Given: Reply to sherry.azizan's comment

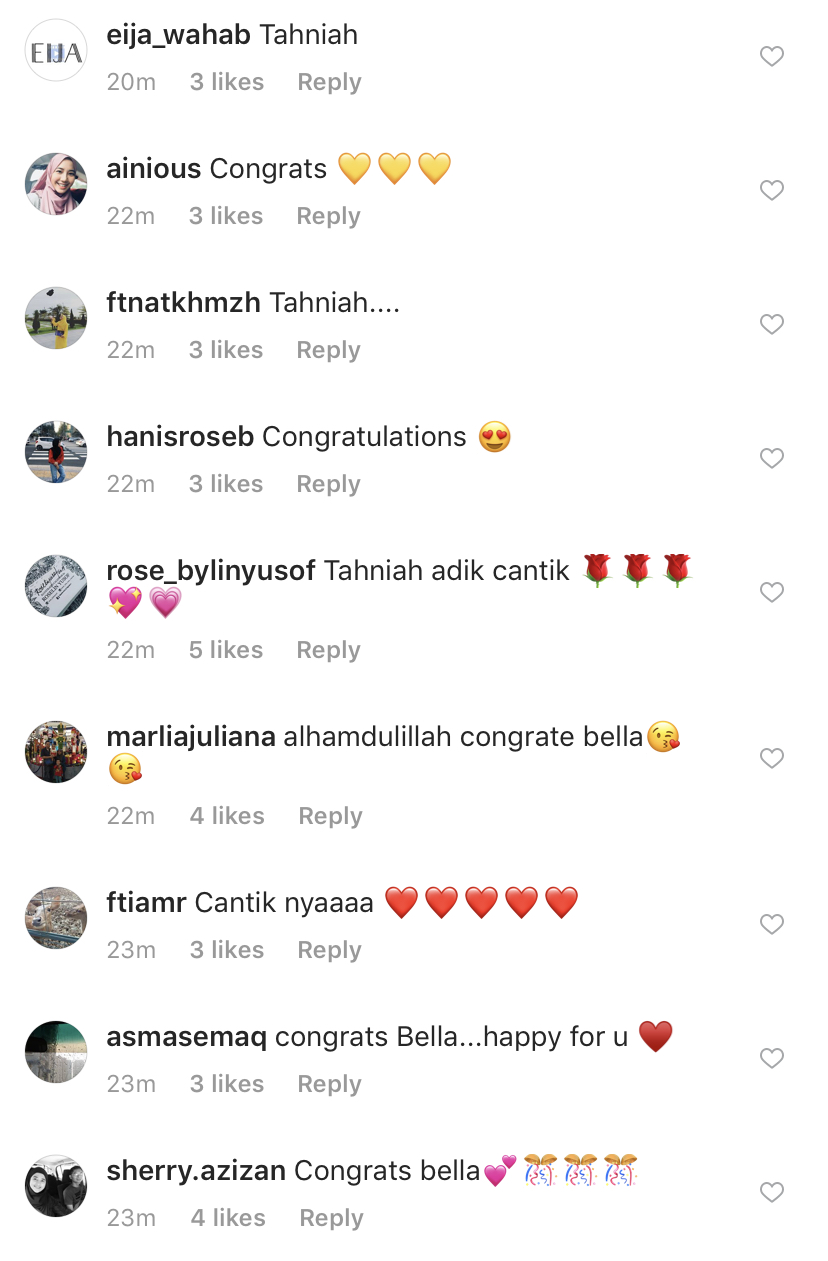Looking at the screenshot, I should click(331, 1218).
